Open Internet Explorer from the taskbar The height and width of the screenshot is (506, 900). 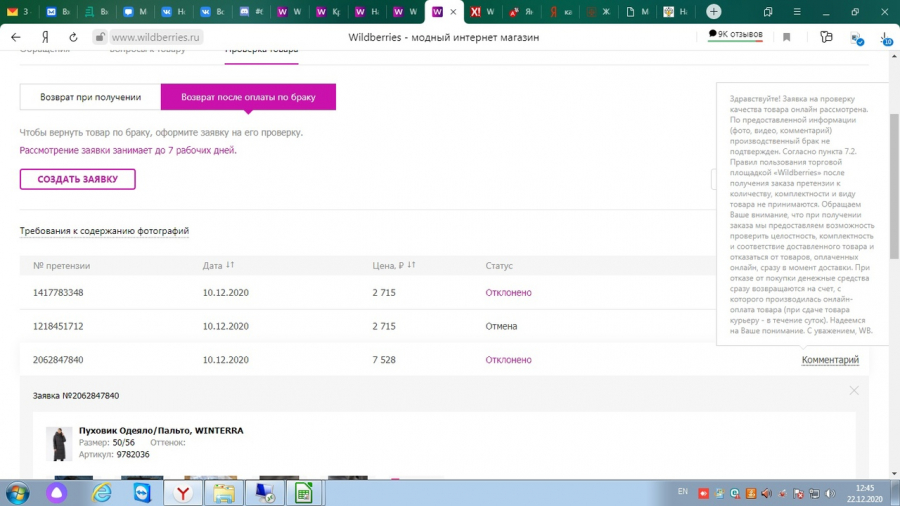(x=102, y=493)
